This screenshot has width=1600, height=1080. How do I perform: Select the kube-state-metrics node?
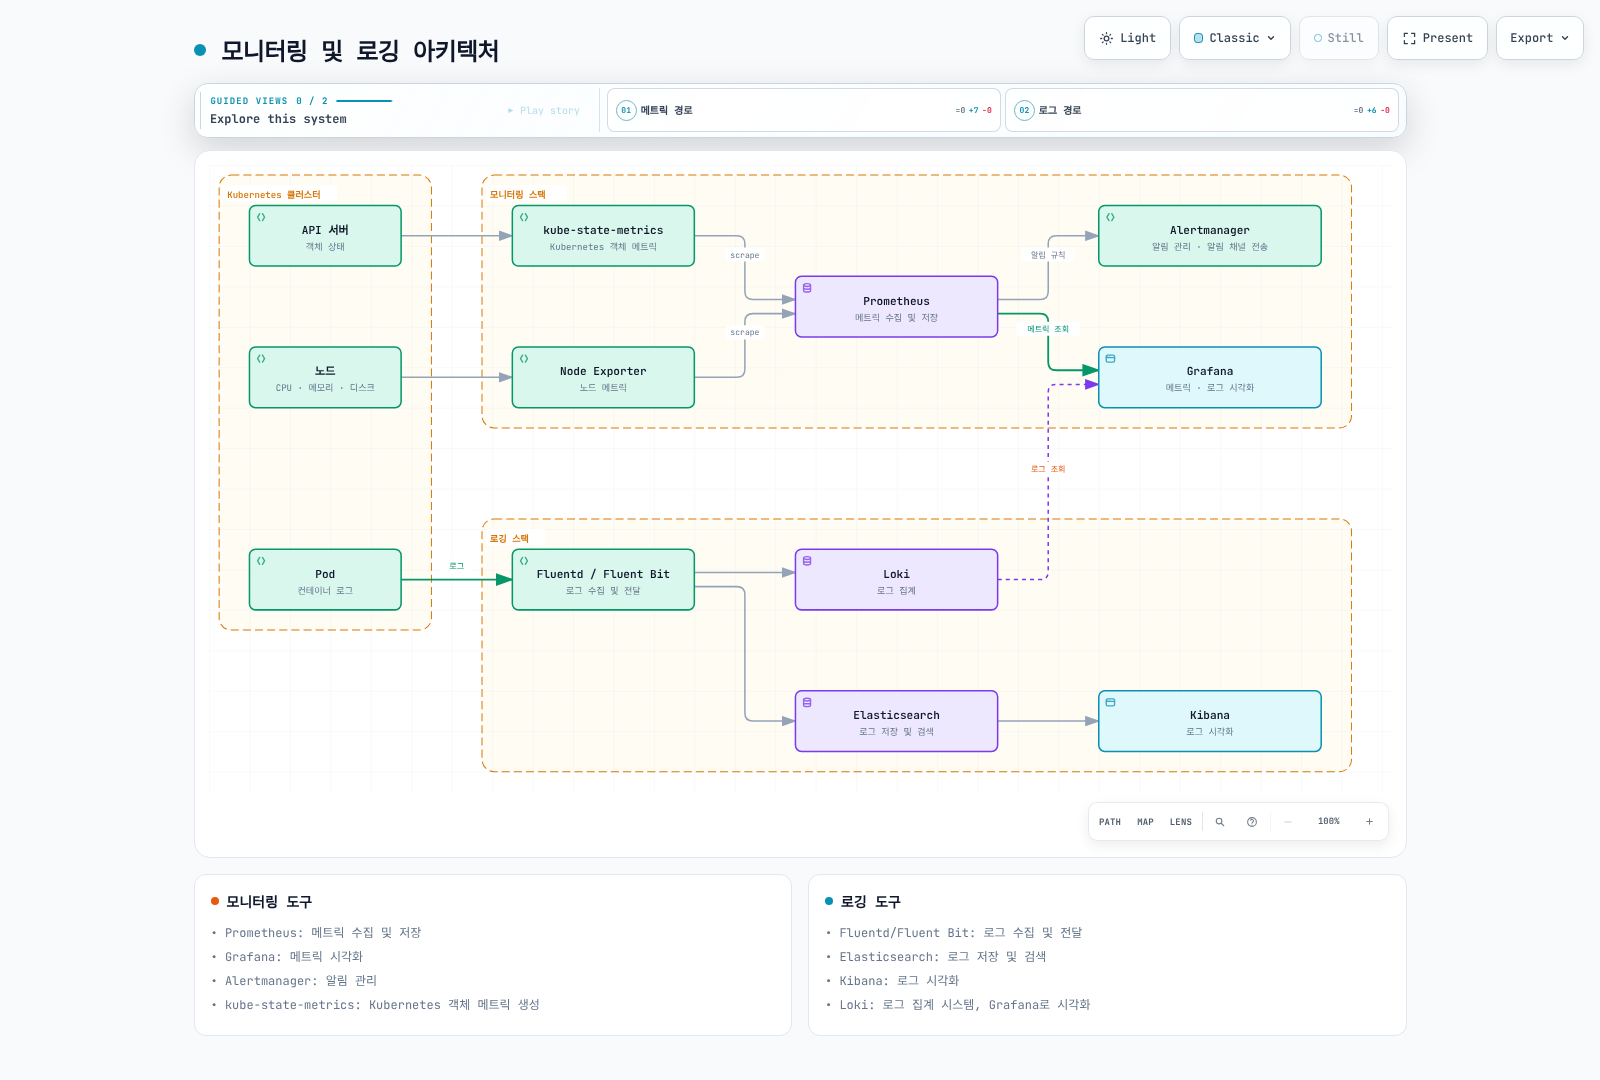click(x=603, y=236)
